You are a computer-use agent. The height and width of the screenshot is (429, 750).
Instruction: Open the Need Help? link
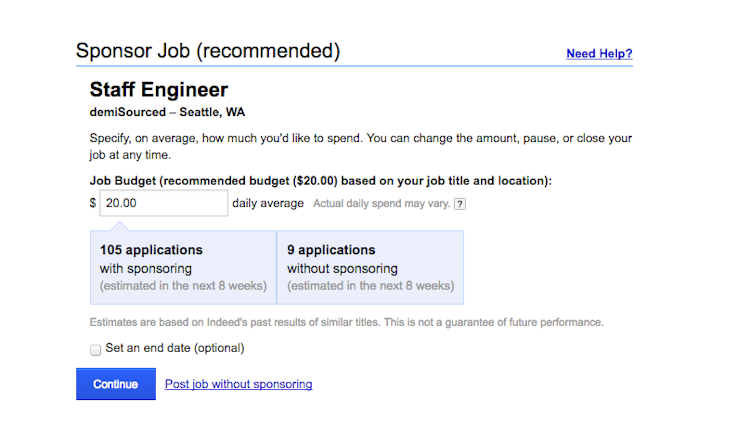(599, 54)
